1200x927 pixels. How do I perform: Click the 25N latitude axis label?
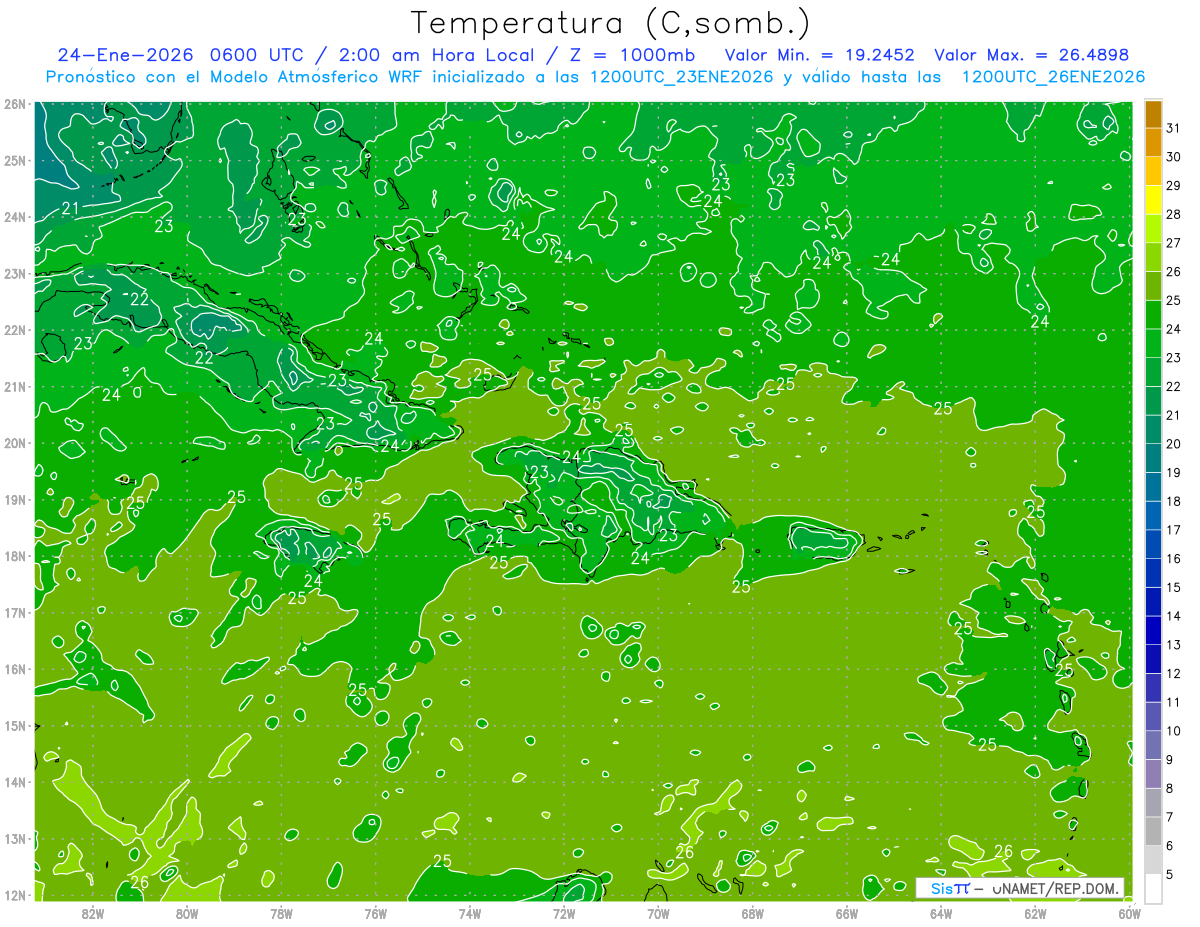click(14, 160)
